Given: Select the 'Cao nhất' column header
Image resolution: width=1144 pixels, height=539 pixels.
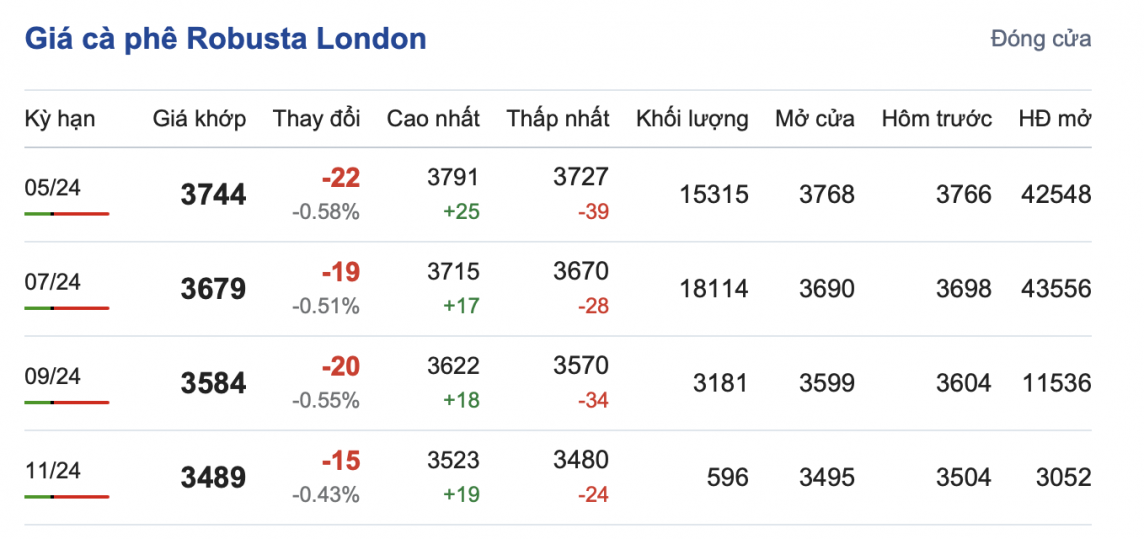Looking at the screenshot, I should point(433,119).
